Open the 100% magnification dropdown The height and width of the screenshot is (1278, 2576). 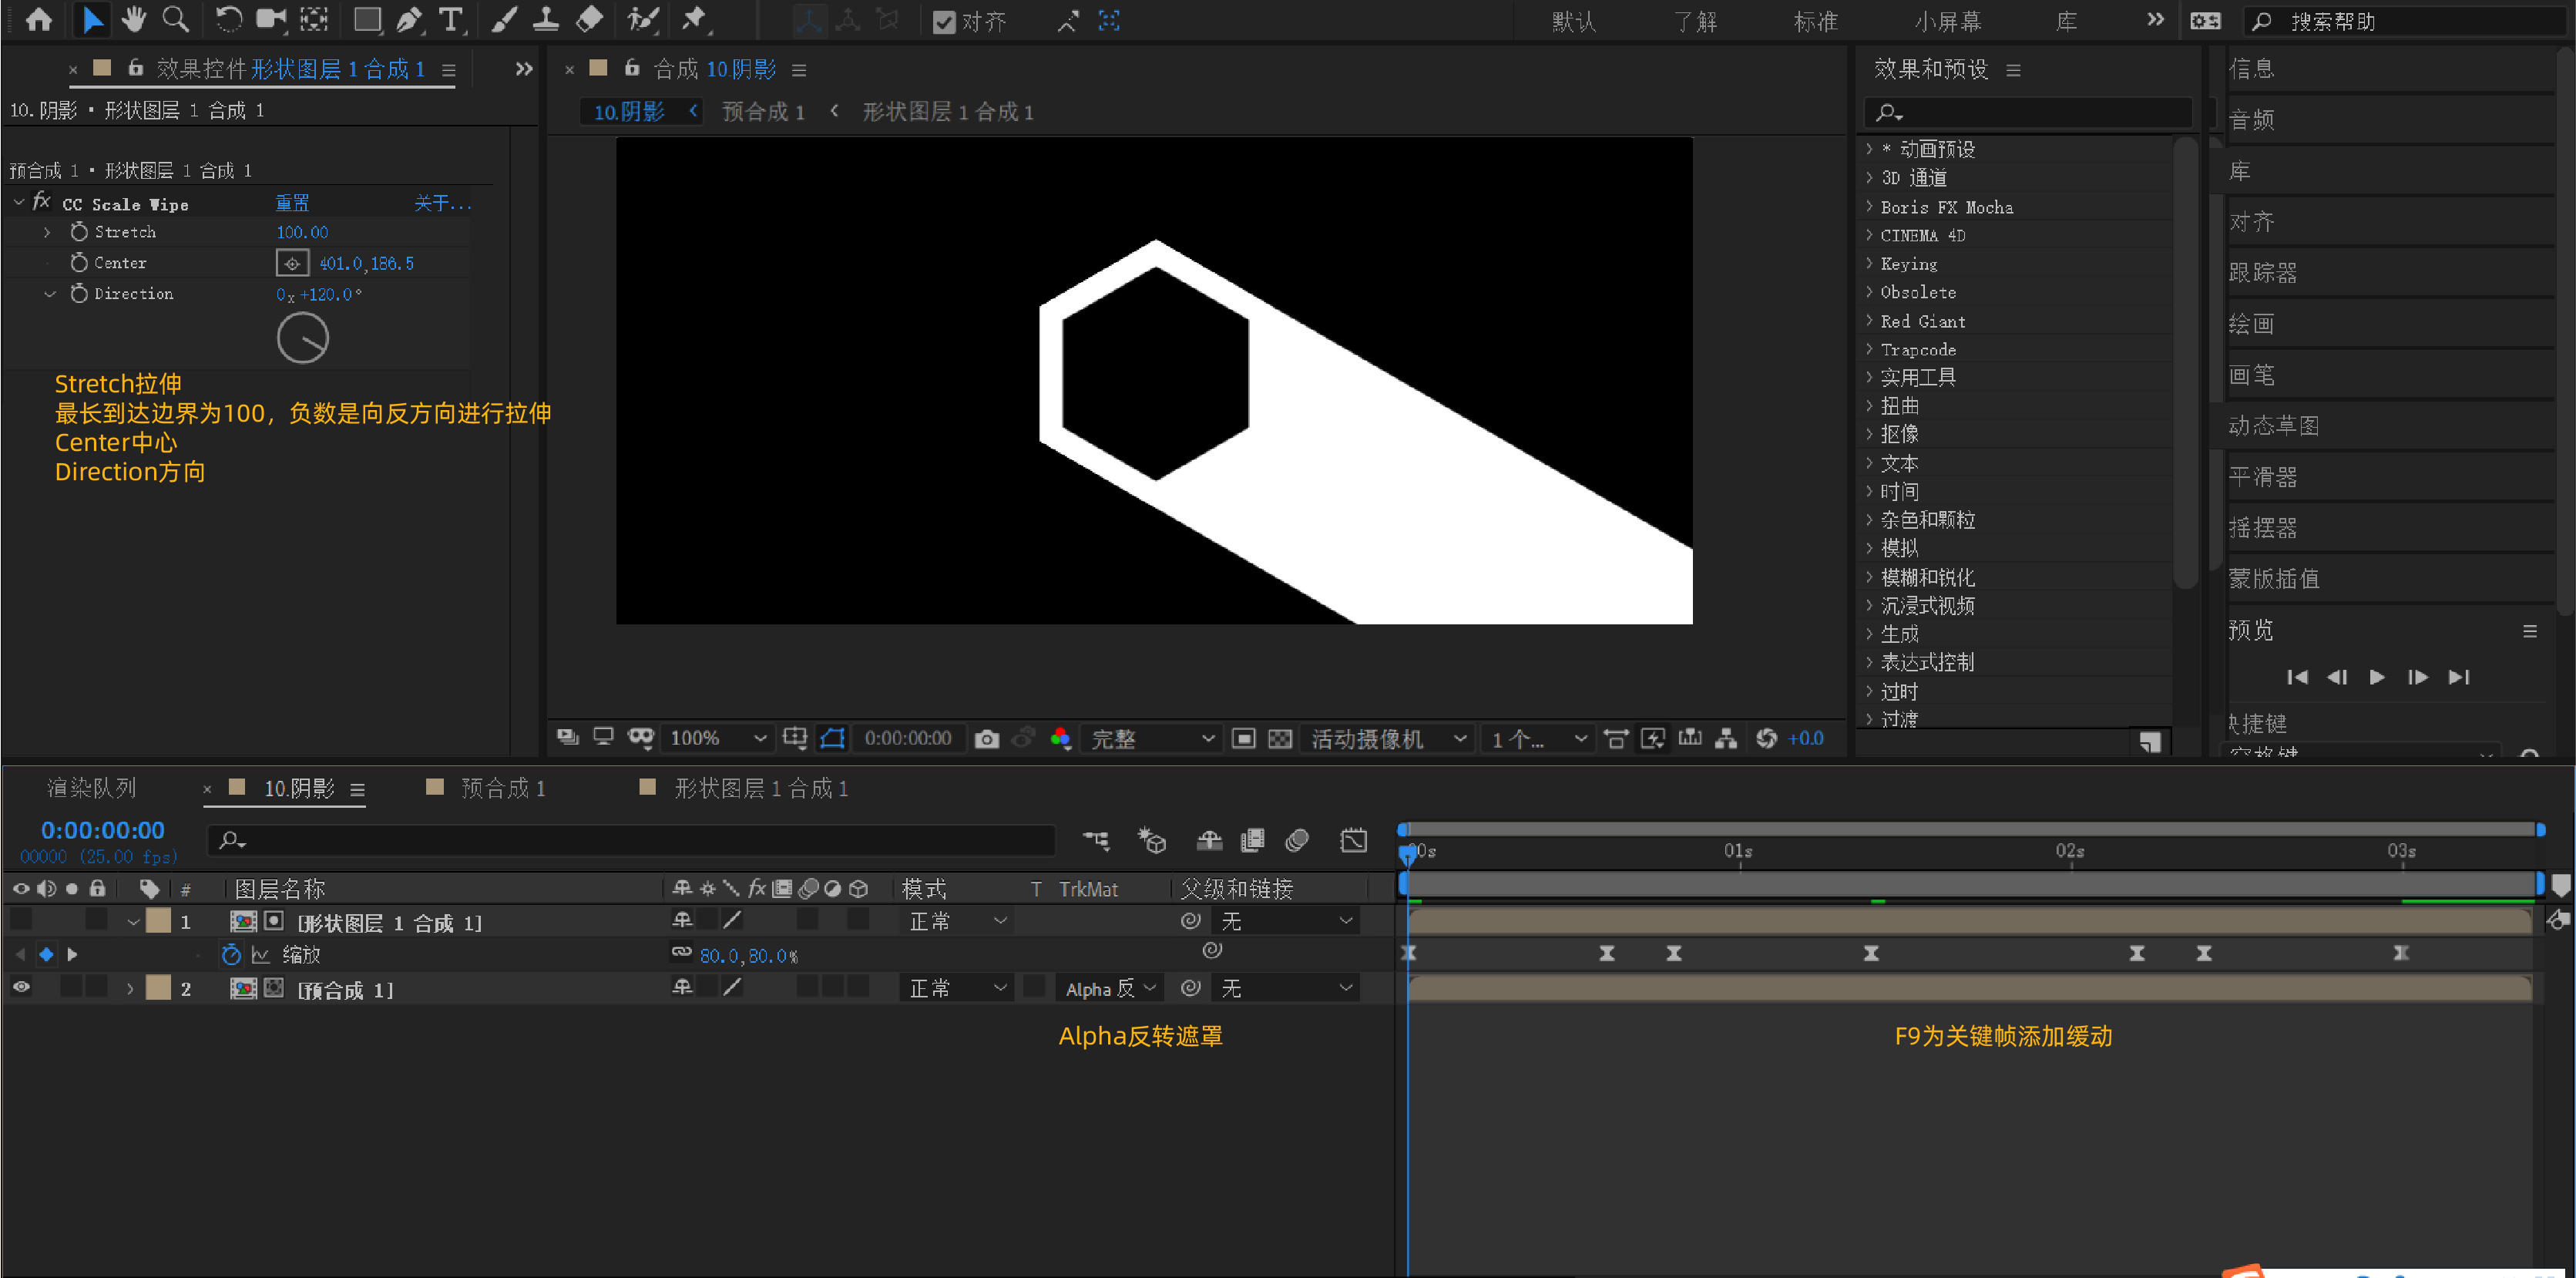[718, 739]
